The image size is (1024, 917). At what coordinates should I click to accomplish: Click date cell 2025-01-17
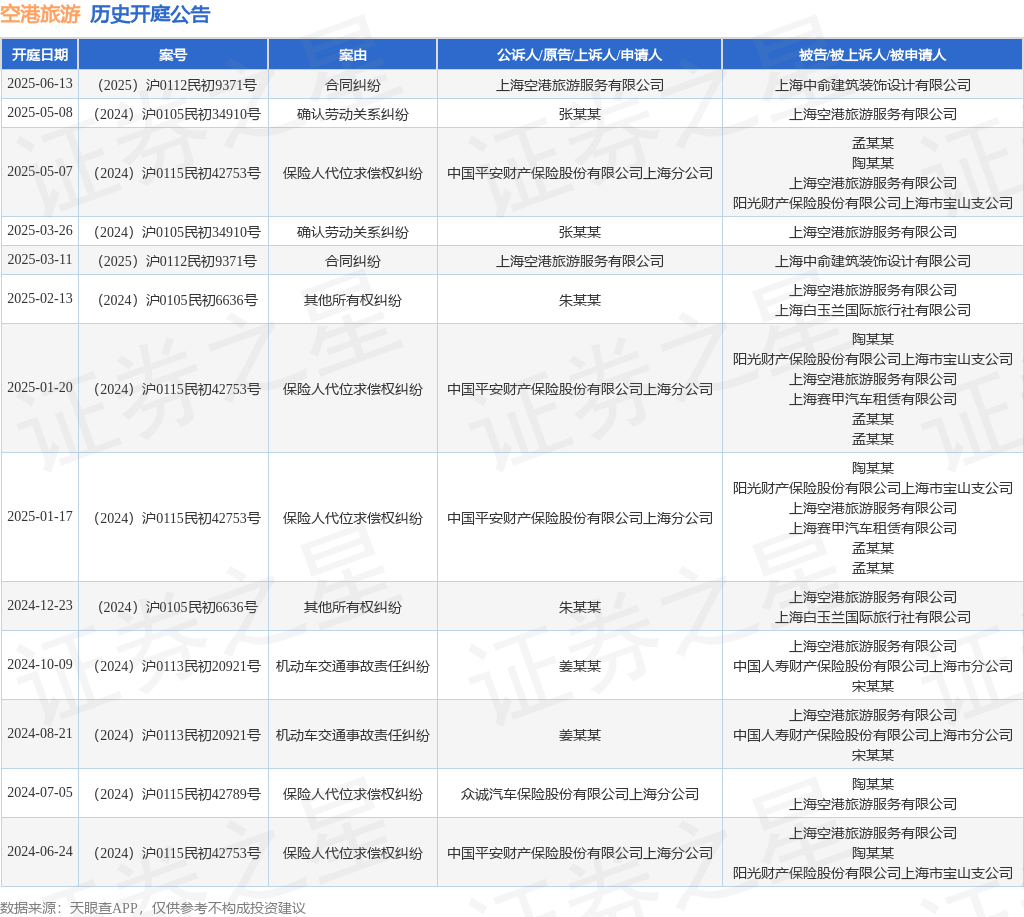tap(40, 516)
